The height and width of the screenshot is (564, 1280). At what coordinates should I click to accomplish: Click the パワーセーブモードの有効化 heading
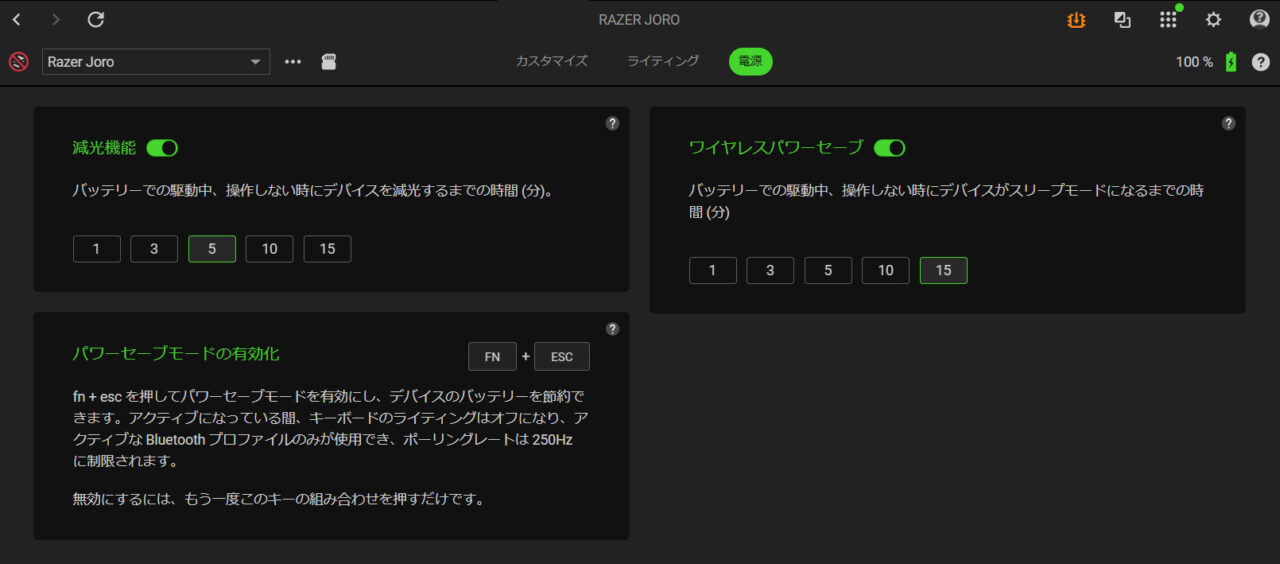pyautogui.click(x=176, y=353)
